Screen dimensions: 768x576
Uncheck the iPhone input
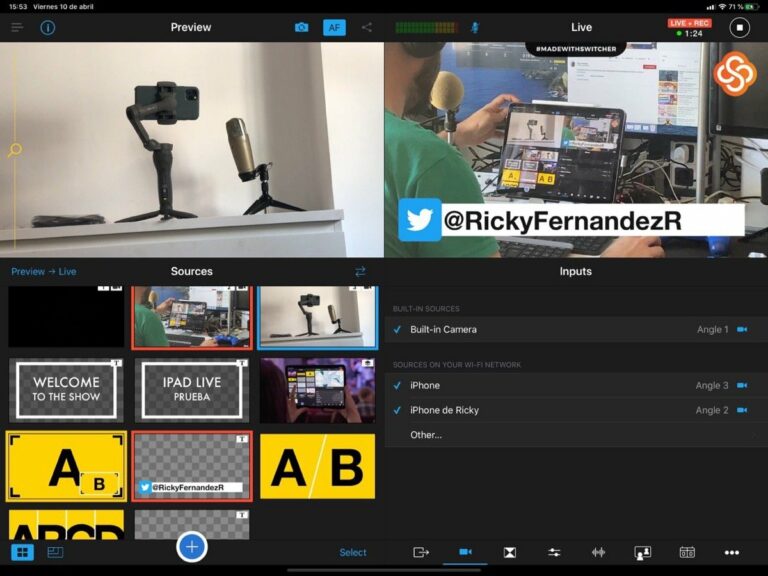(x=397, y=385)
